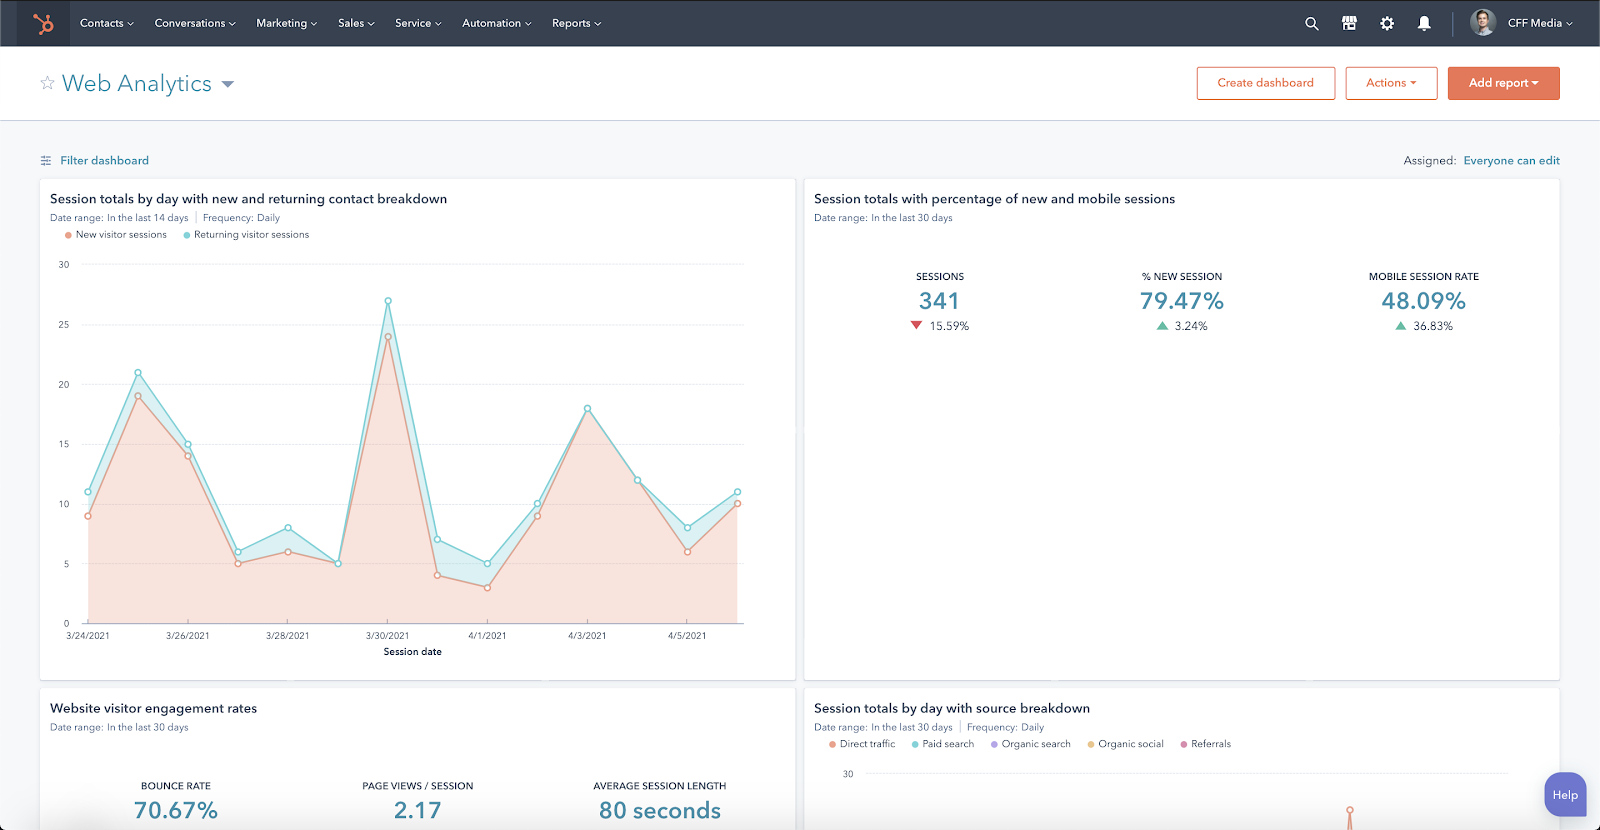Open Session totals by day with source breakdown title
Screen dimensions: 1600x830
click(951, 708)
